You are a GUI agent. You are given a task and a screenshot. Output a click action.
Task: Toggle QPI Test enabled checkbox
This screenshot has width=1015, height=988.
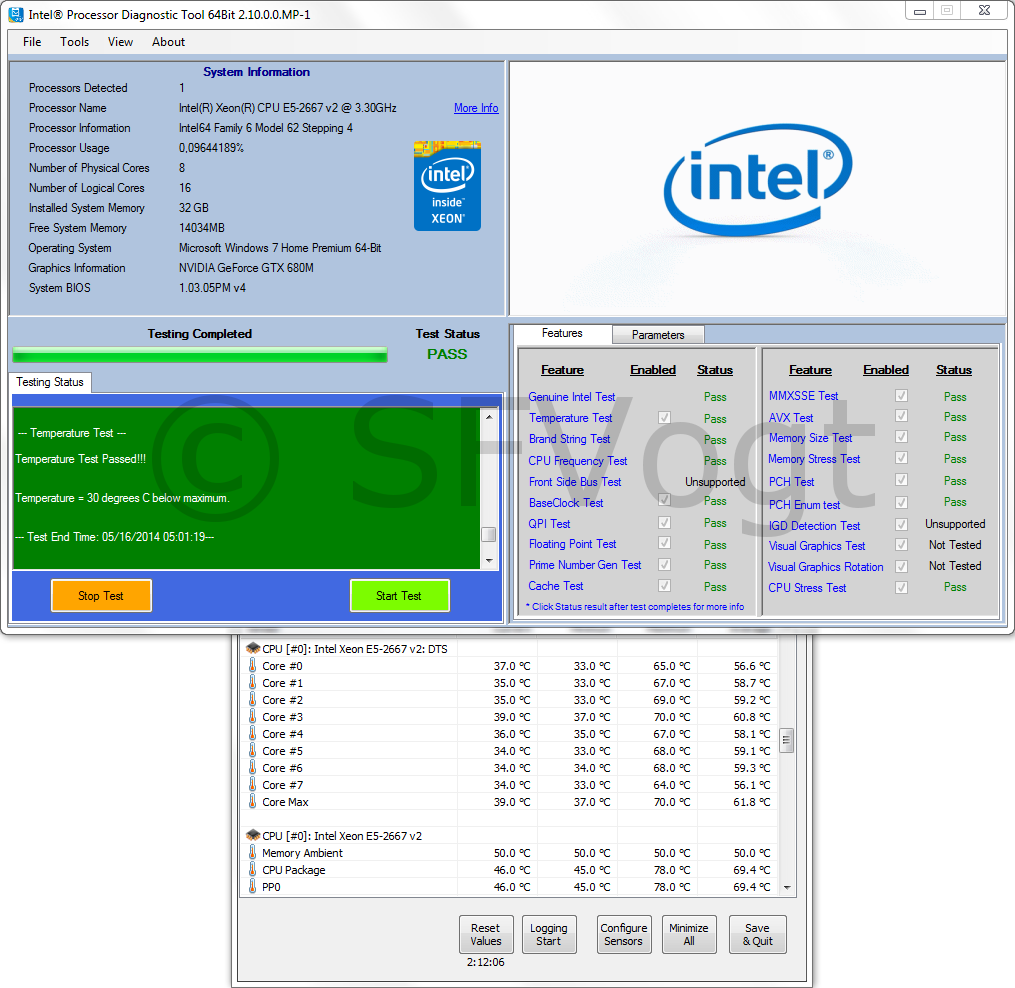664,522
